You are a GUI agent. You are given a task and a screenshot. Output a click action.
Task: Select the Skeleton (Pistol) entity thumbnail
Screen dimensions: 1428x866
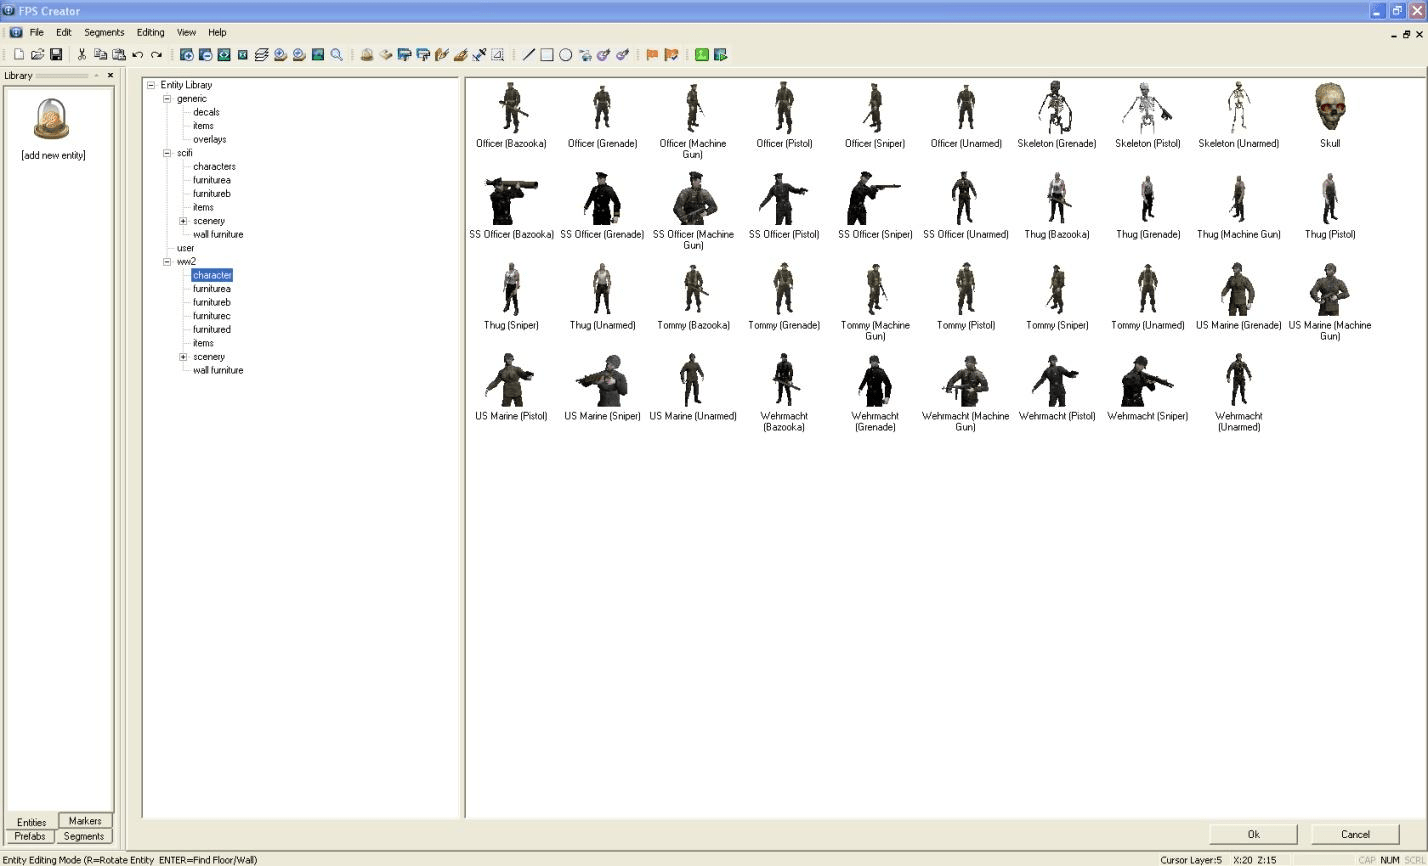pyautogui.click(x=1148, y=107)
